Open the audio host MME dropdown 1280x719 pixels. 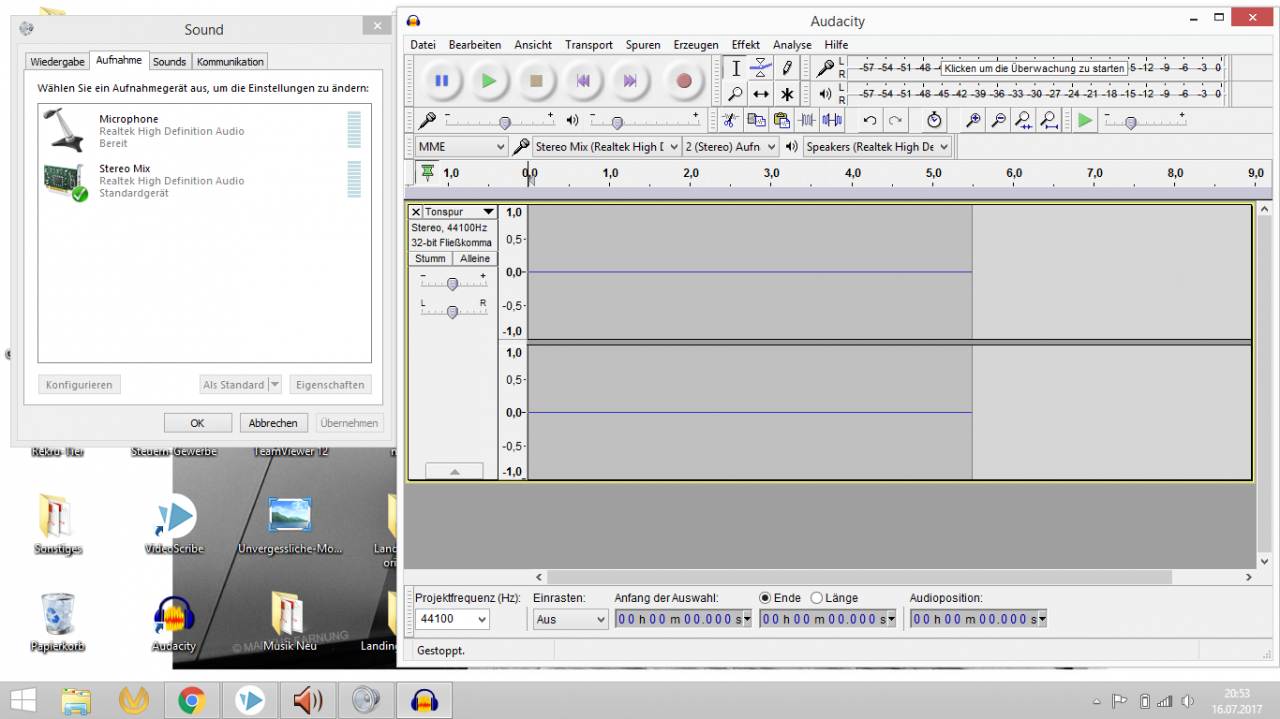(461, 147)
